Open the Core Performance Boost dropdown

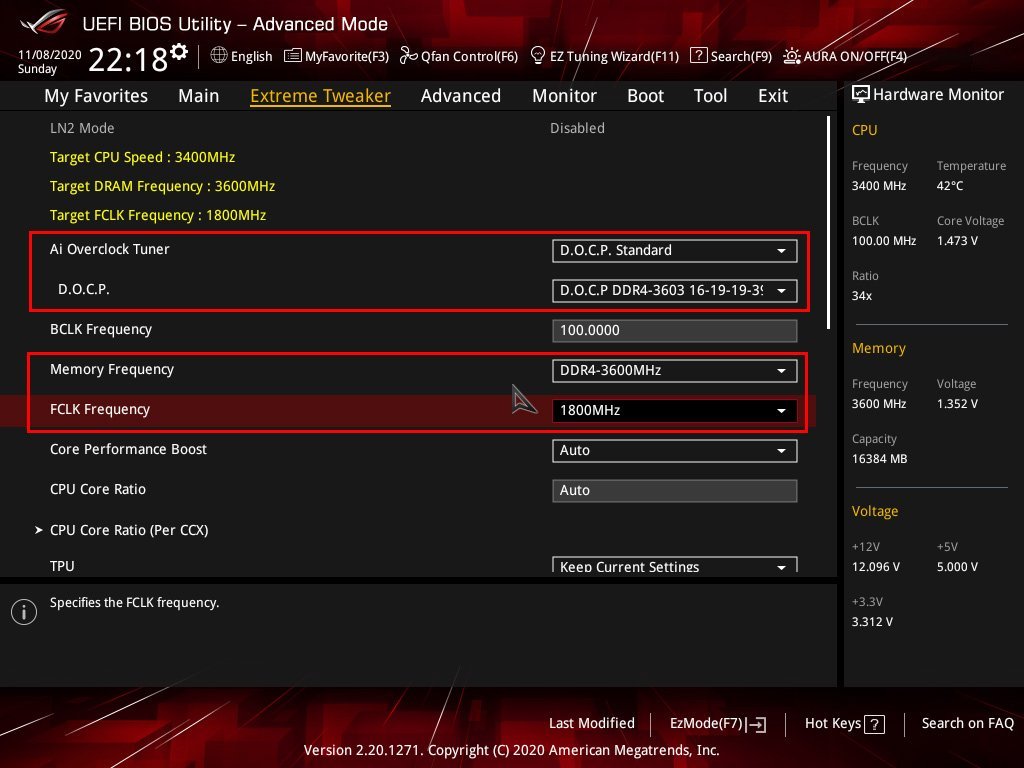[x=675, y=451]
